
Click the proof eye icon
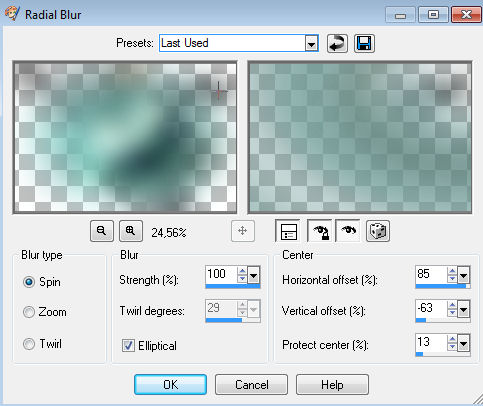coord(348,231)
